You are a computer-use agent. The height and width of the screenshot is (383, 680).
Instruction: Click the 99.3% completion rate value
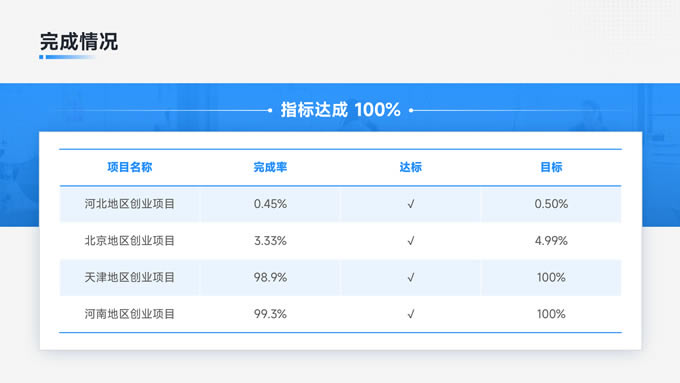coord(270,314)
